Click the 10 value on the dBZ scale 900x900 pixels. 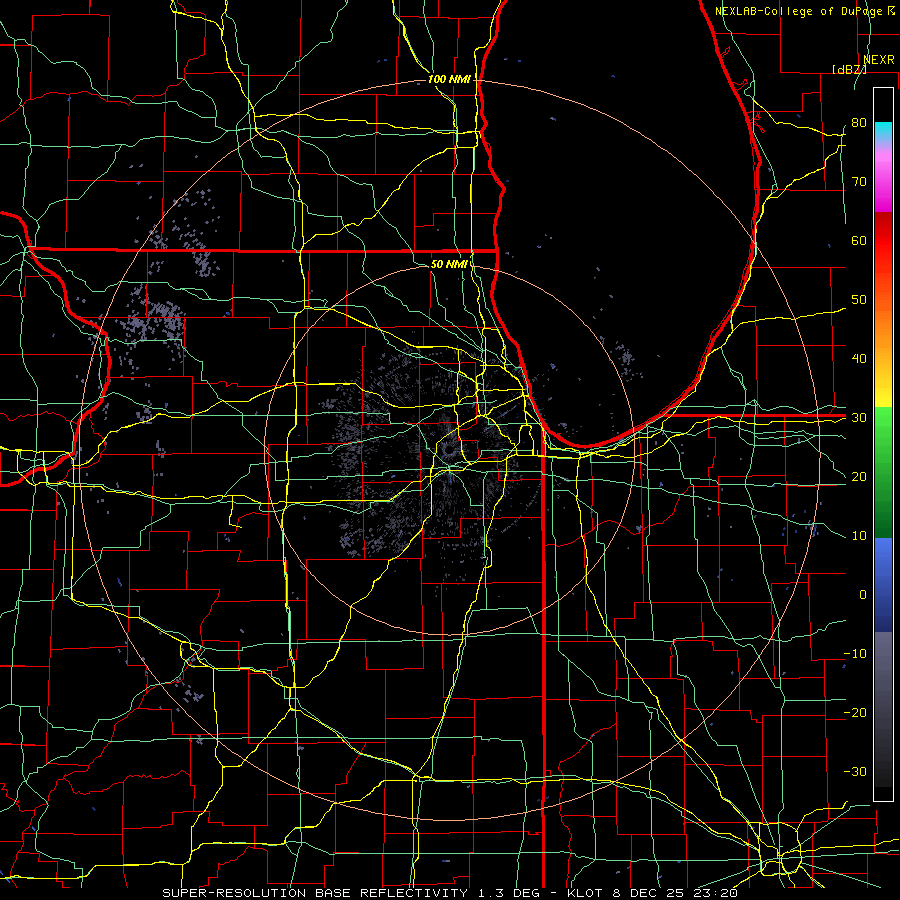coord(859,536)
